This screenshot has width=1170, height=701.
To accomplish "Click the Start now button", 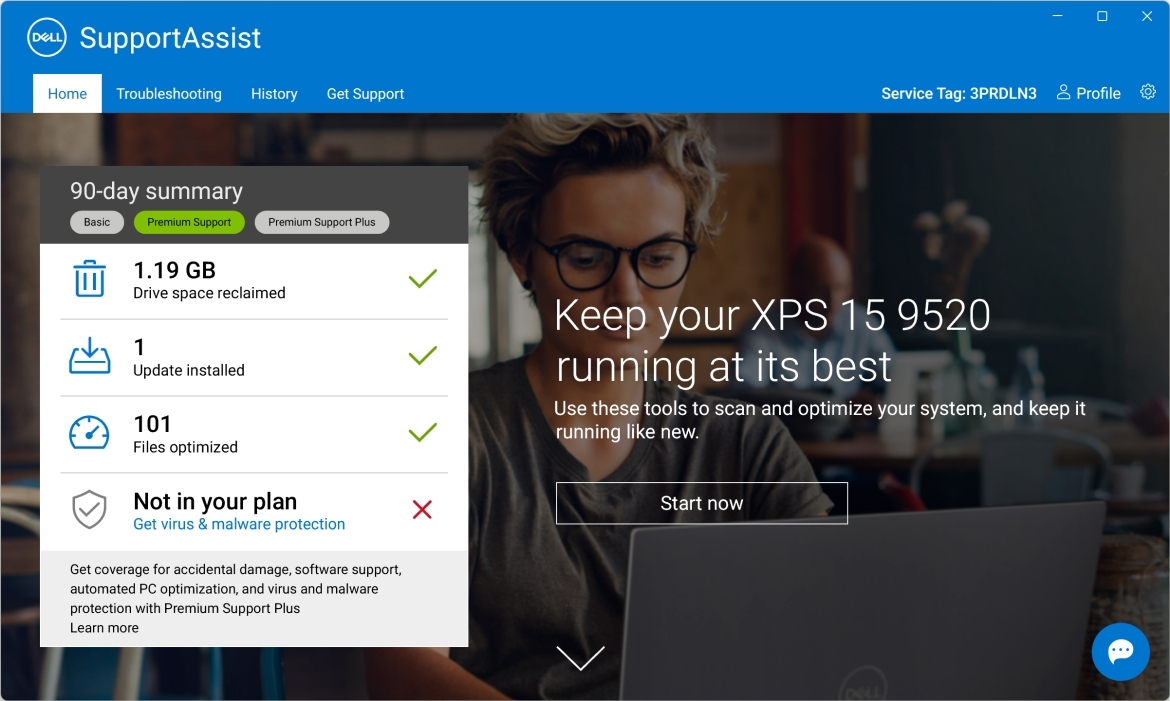I will [x=701, y=503].
